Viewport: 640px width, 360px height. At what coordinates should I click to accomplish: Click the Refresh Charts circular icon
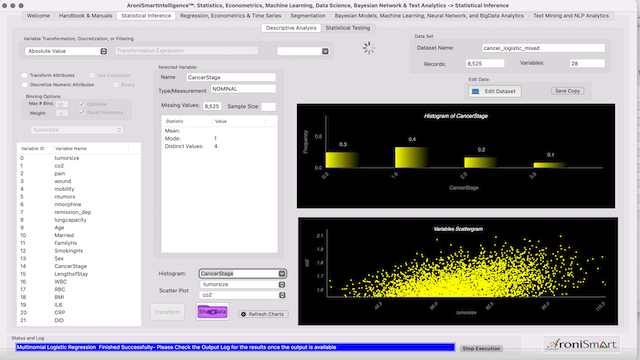tap(244, 314)
